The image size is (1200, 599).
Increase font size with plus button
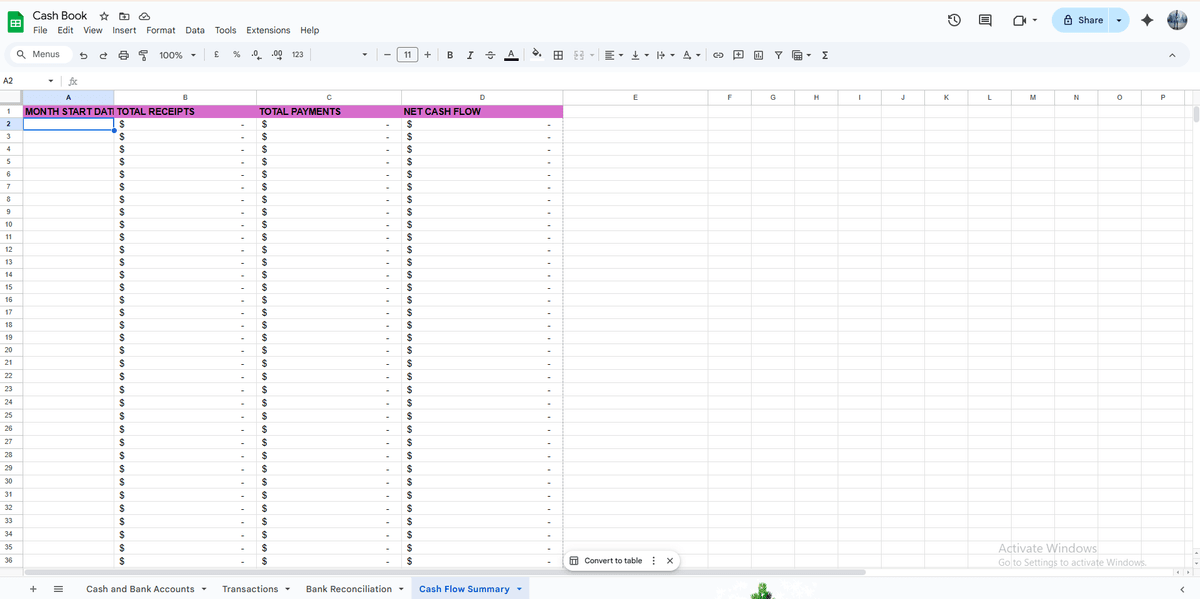tap(428, 55)
